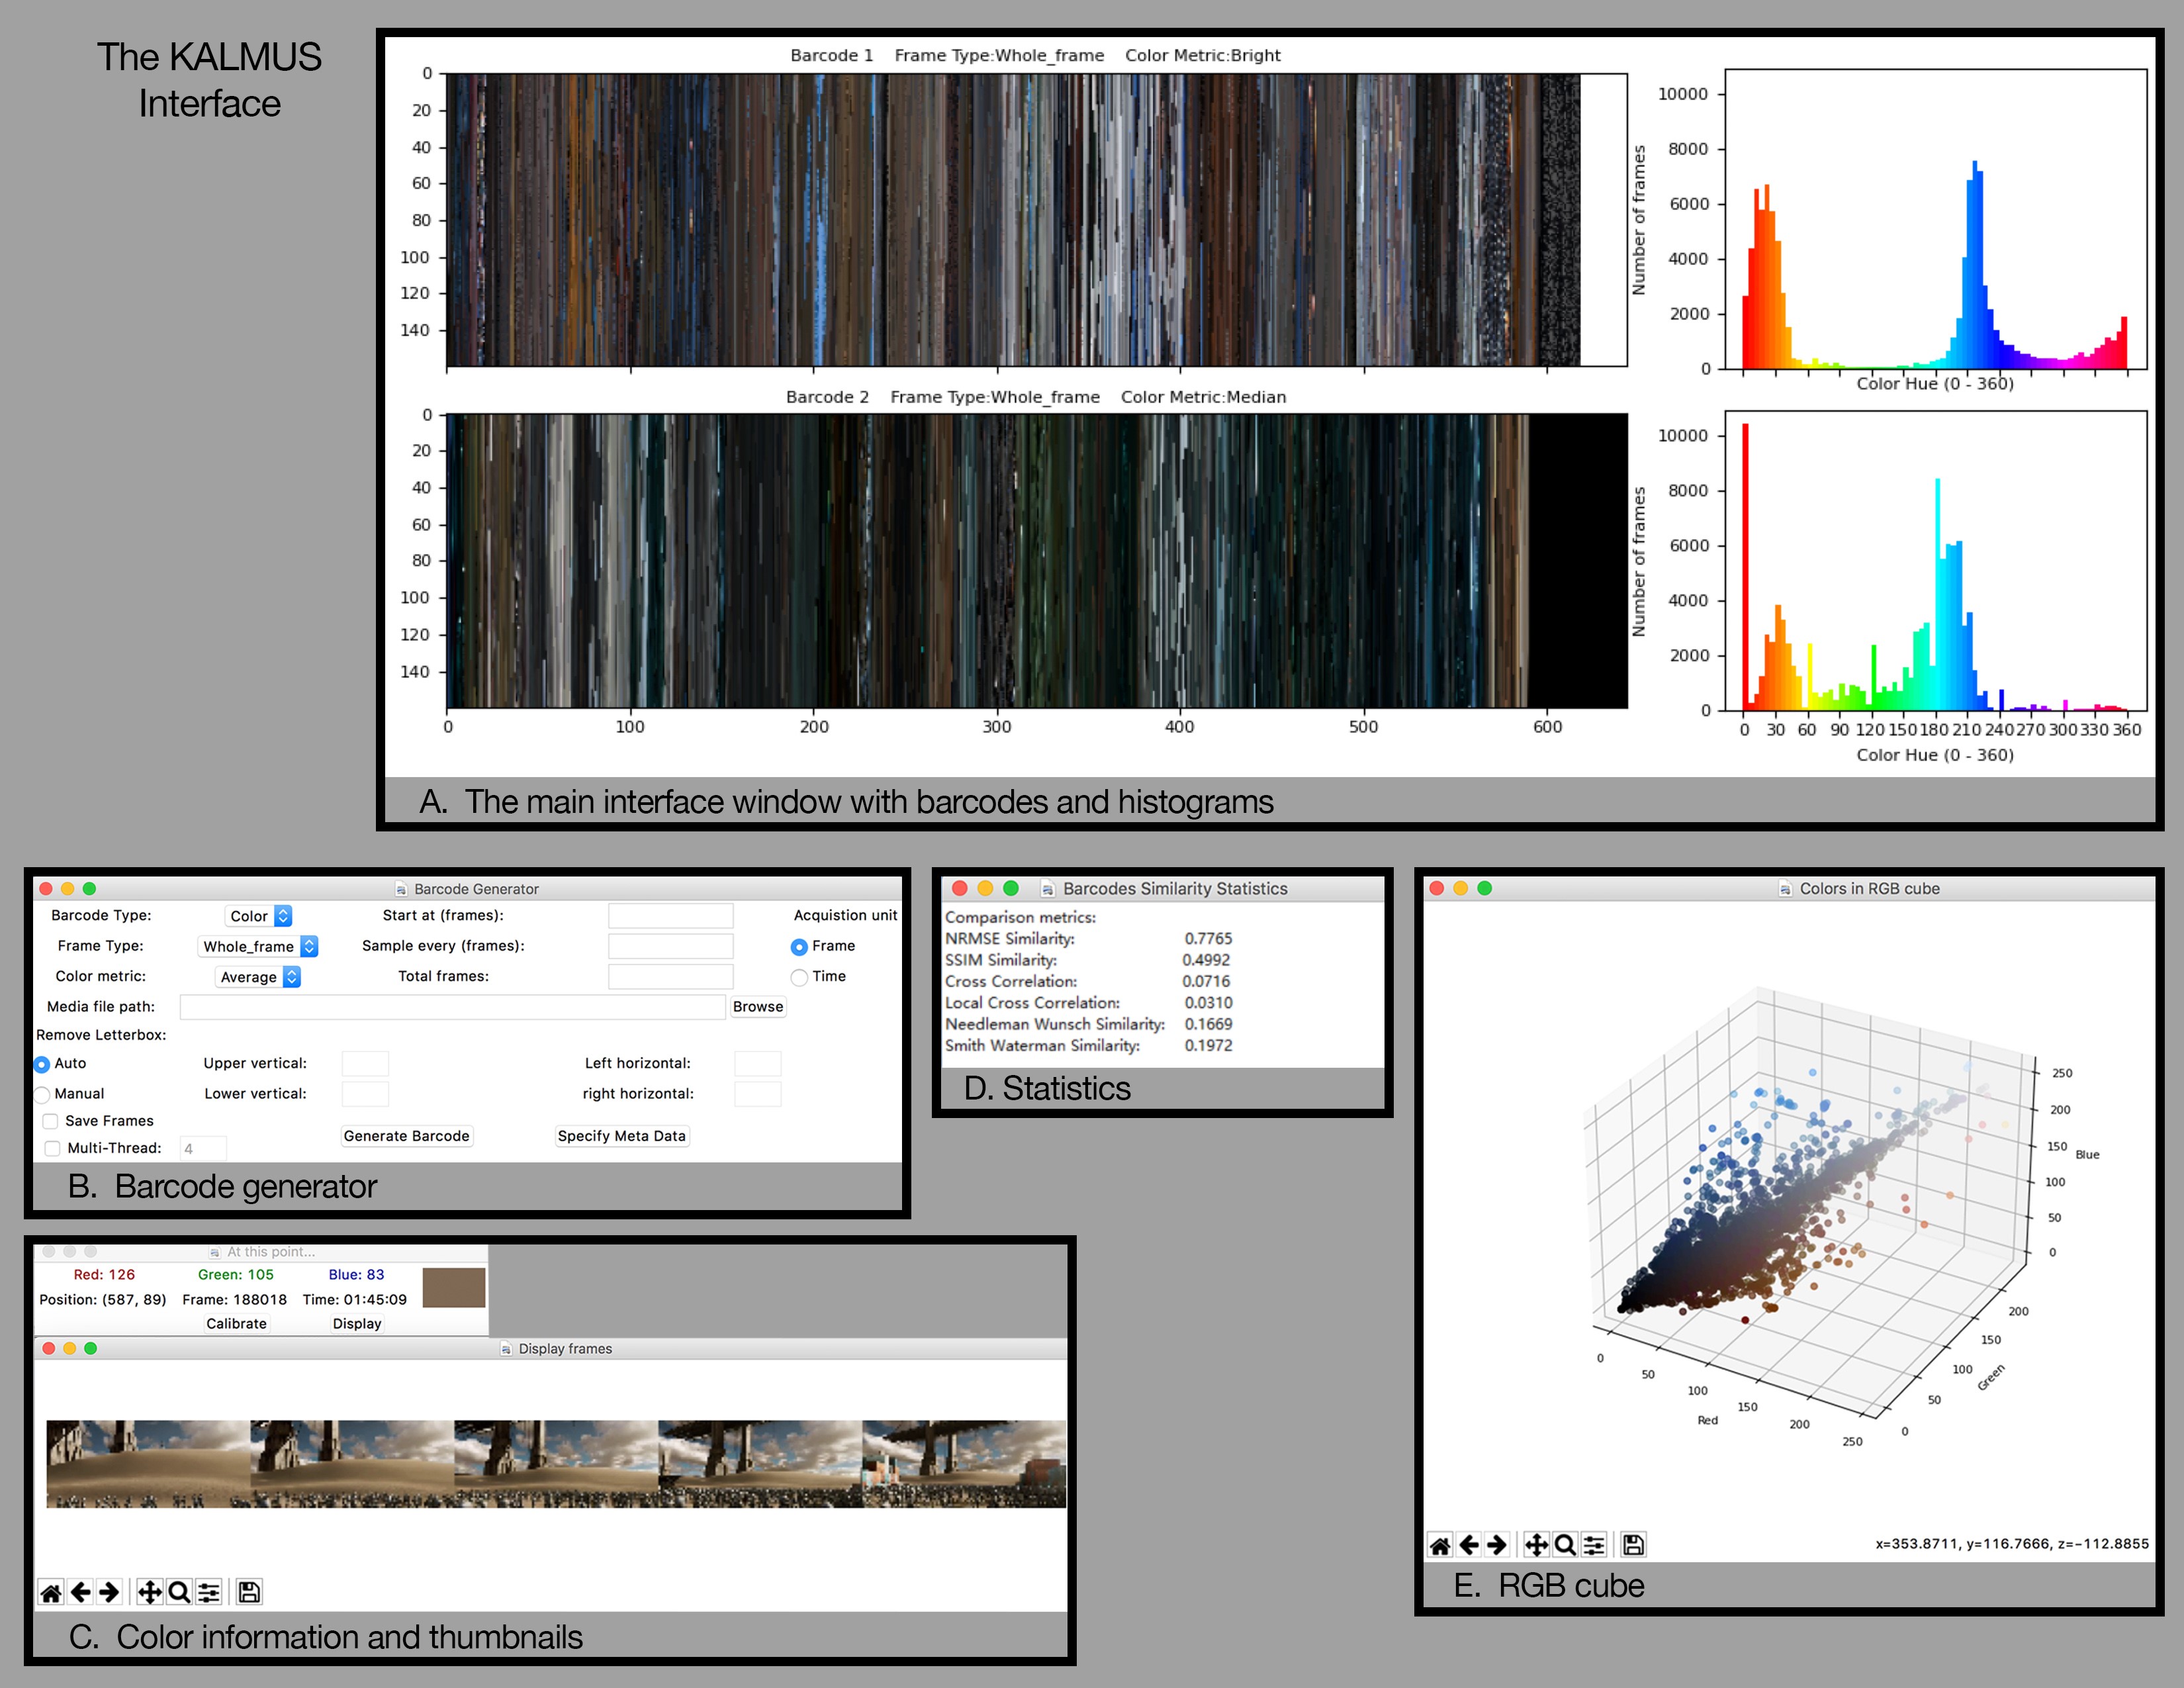Click Lower vertical input field
Image resolution: width=2184 pixels, height=1688 pixels.
(x=365, y=1094)
